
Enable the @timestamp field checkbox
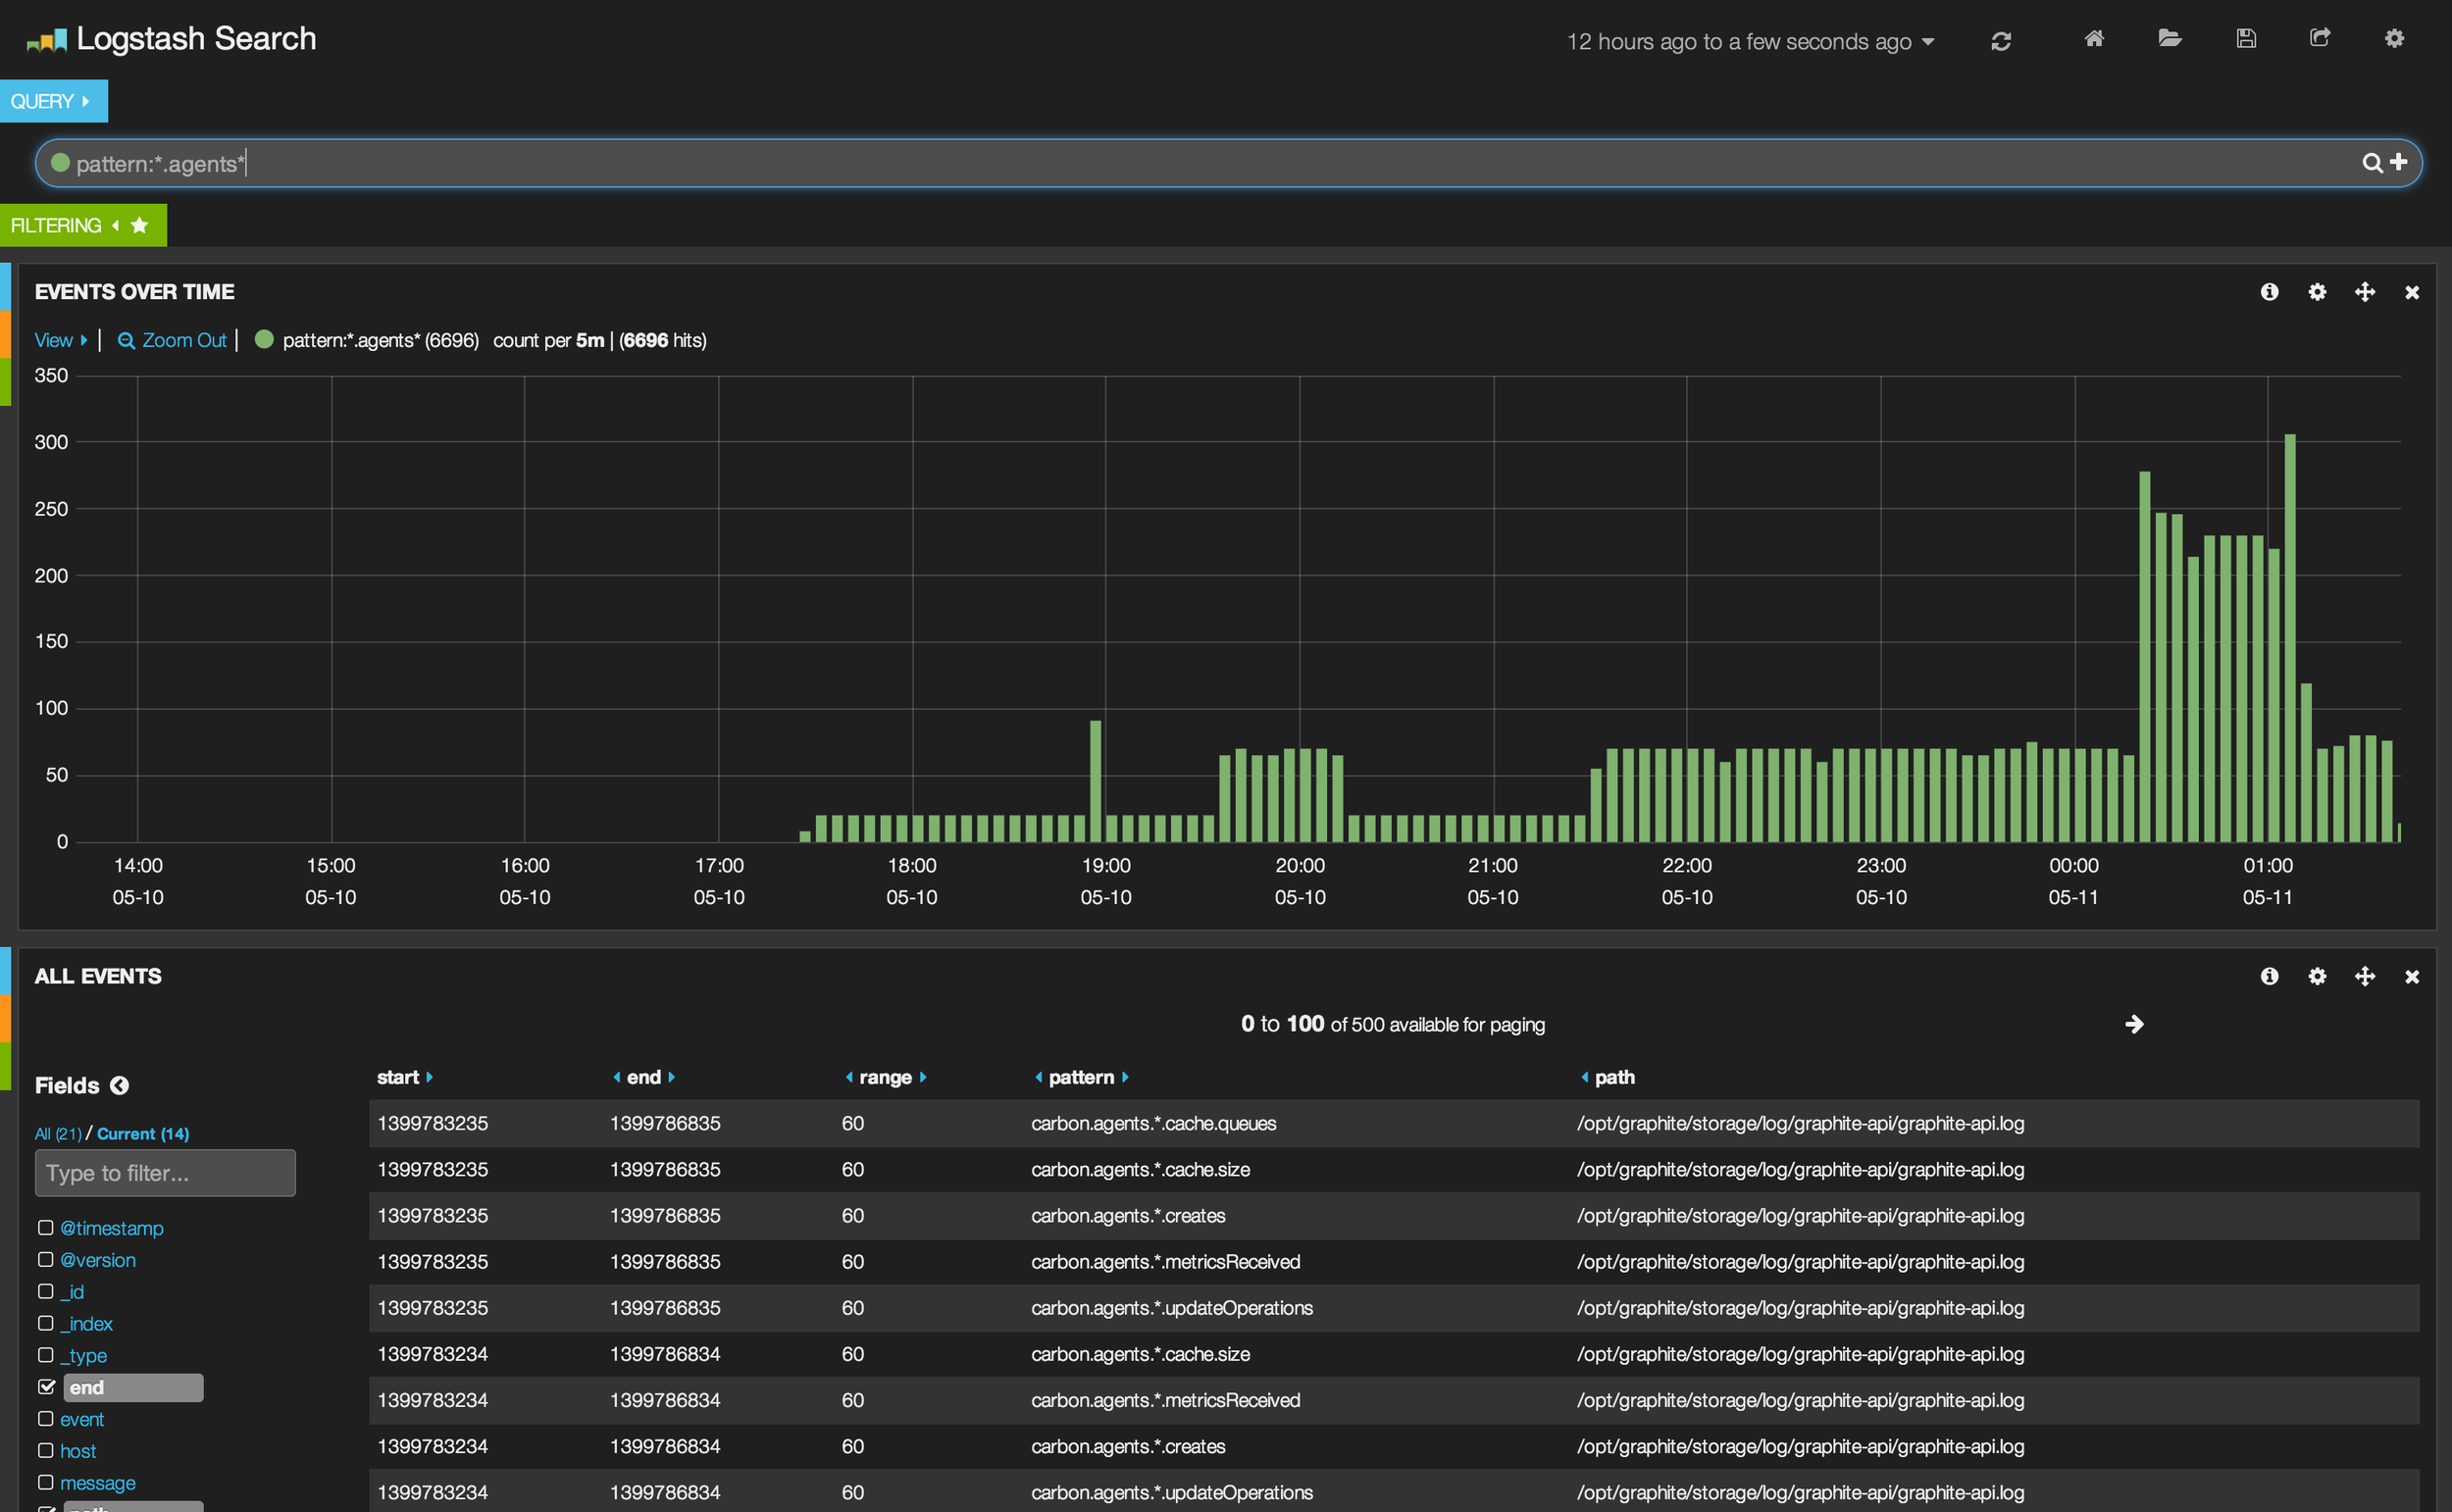point(46,1228)
